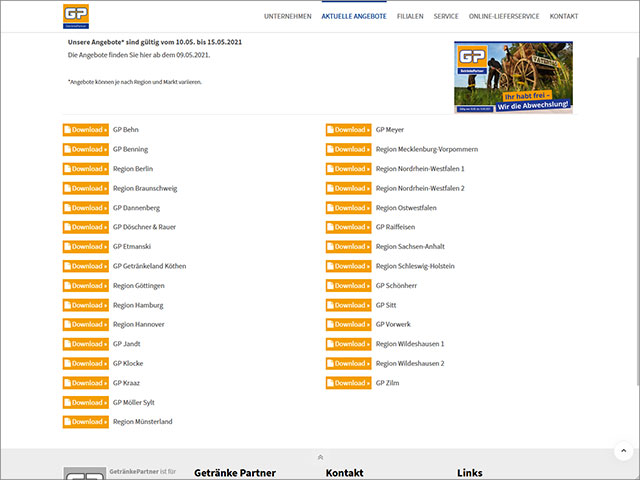
Task: Click the round scroll-to-top arrow button
Action: pyautogui.click(x=623, y=451)
